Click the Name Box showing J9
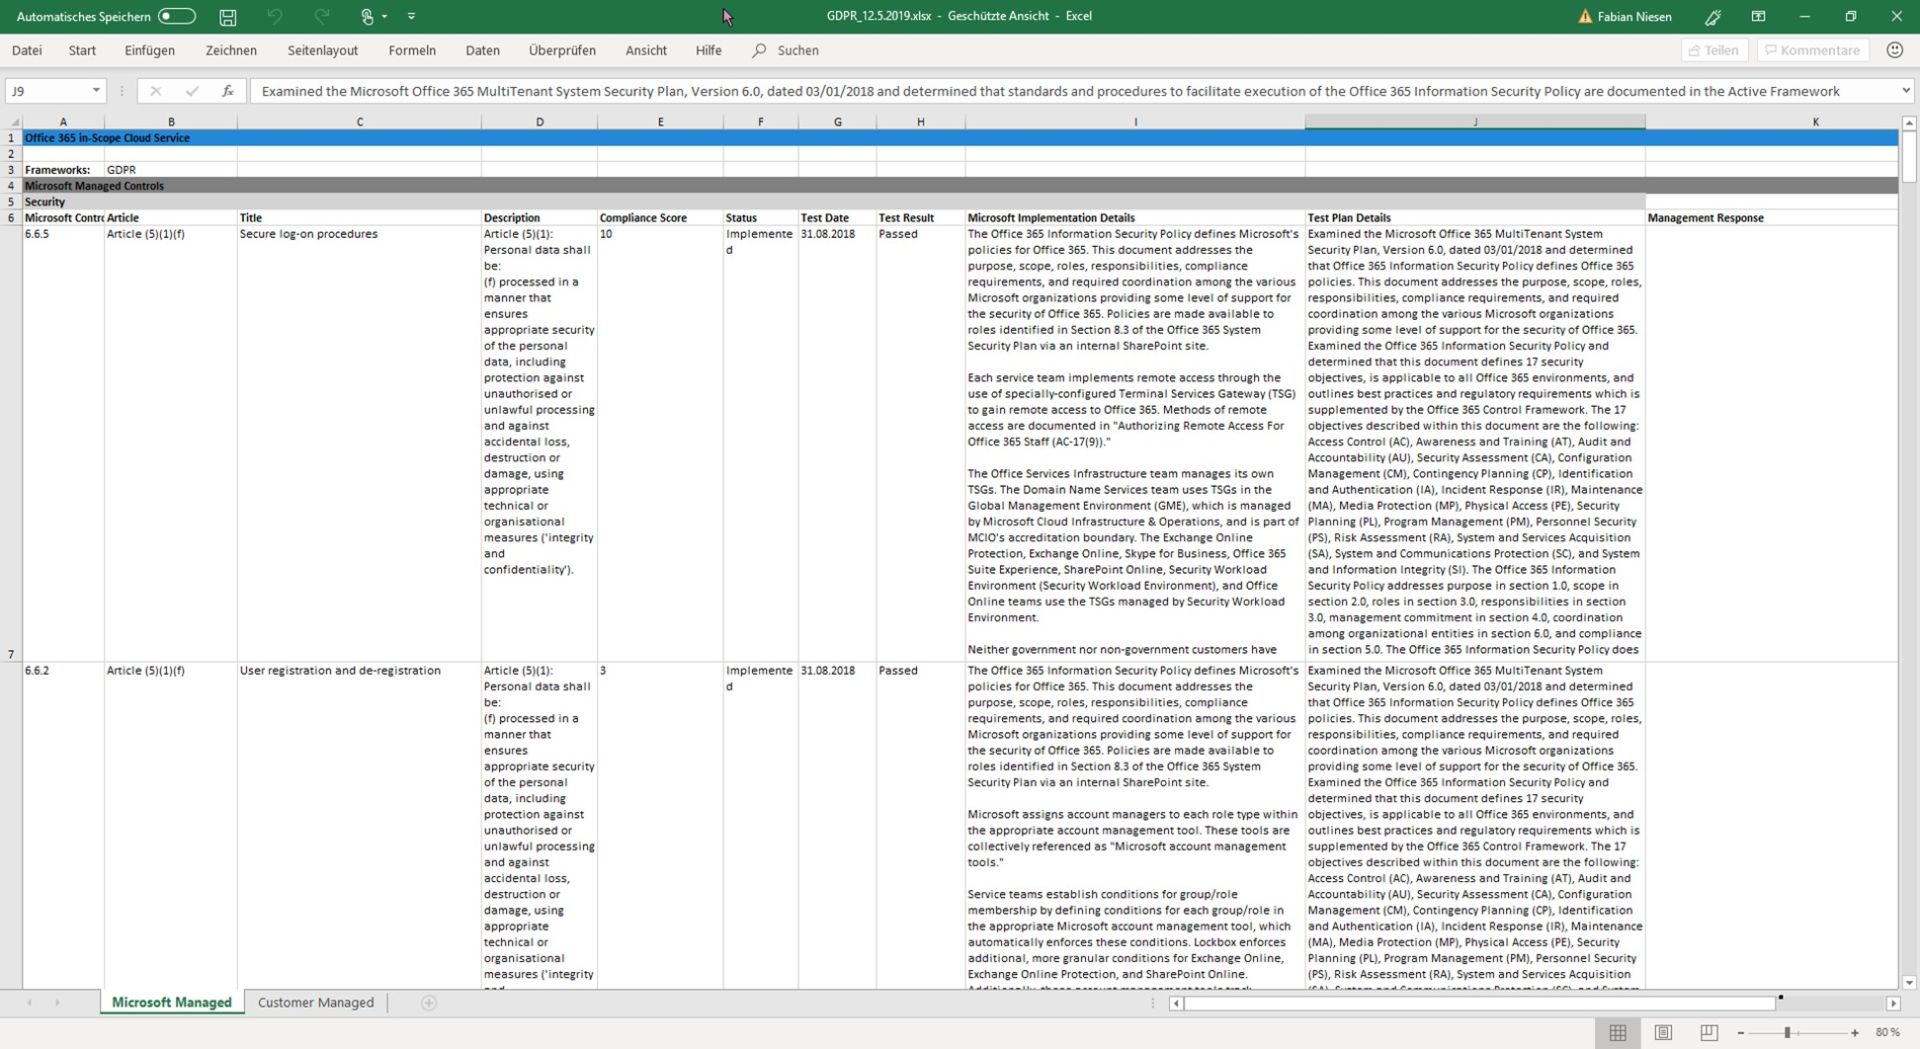This screenshot has width=1920, height=1049. tap(47, 91)
